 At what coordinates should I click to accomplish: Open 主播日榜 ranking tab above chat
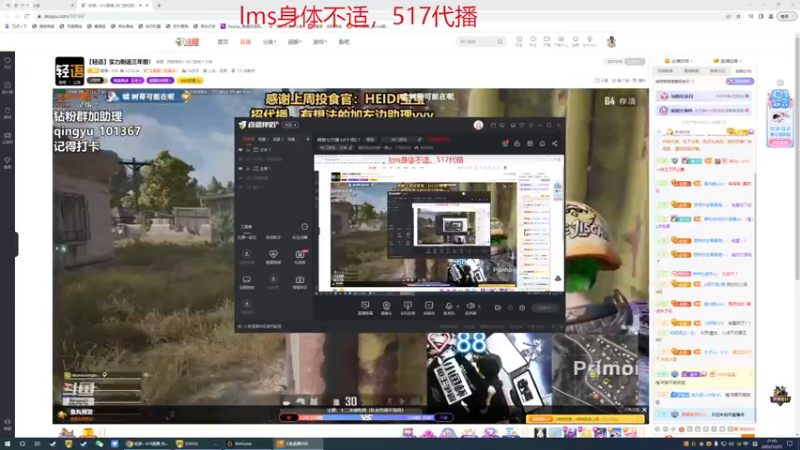coord(679,61)
